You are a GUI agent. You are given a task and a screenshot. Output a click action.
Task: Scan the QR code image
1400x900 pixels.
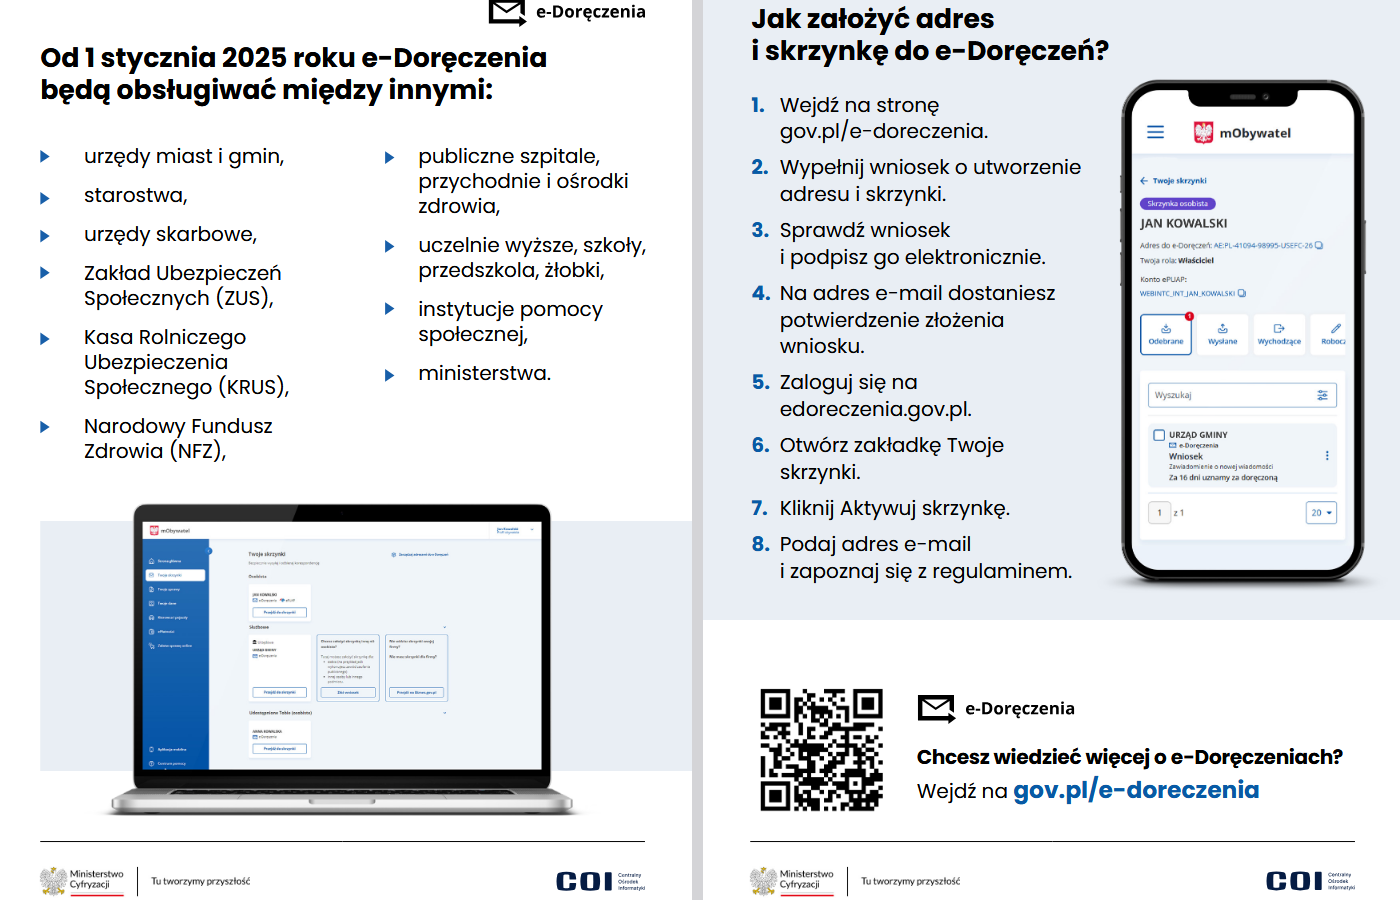(821, 749)
